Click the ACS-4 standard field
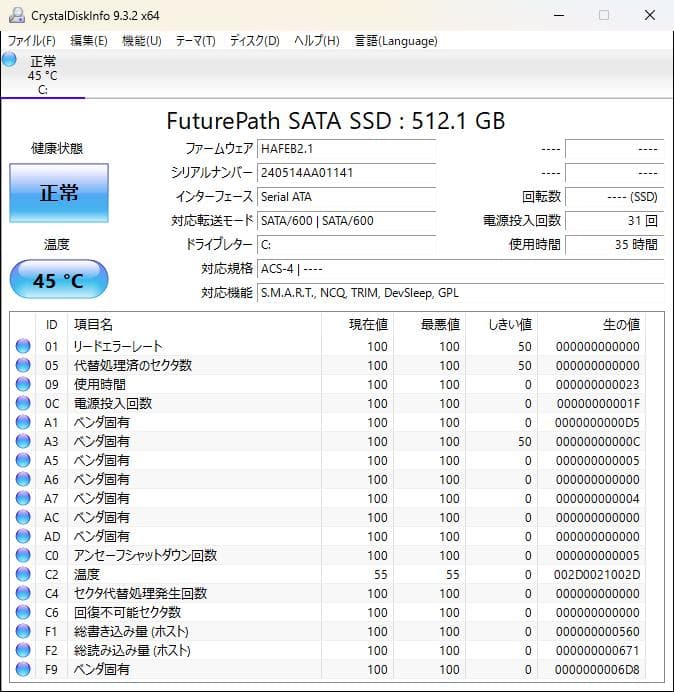Viewport: 674px width, 692px height. pos(460,268)
